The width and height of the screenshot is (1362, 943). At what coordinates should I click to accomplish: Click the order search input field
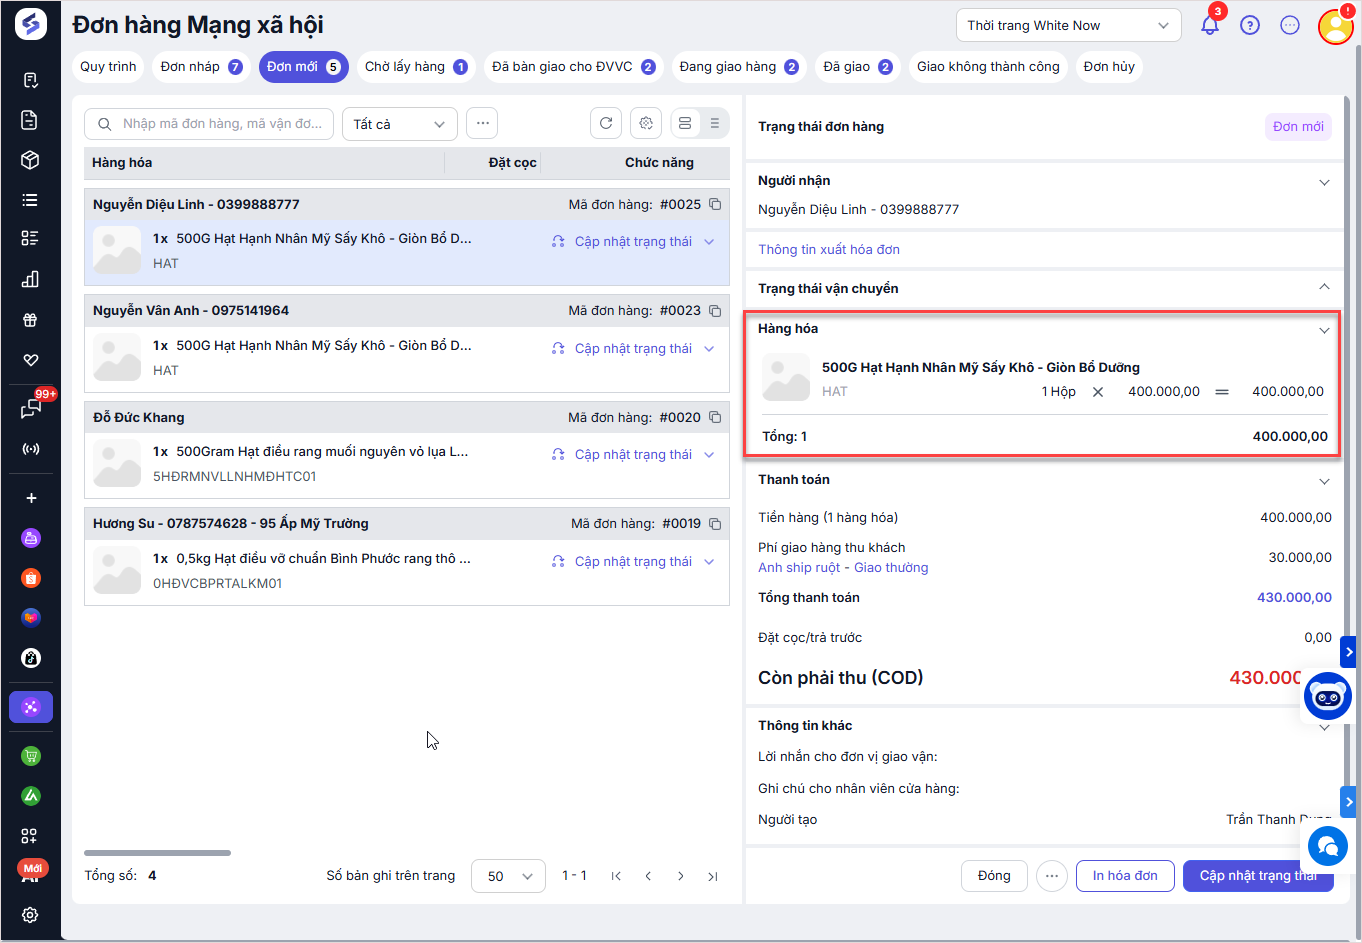coord(220,124)
